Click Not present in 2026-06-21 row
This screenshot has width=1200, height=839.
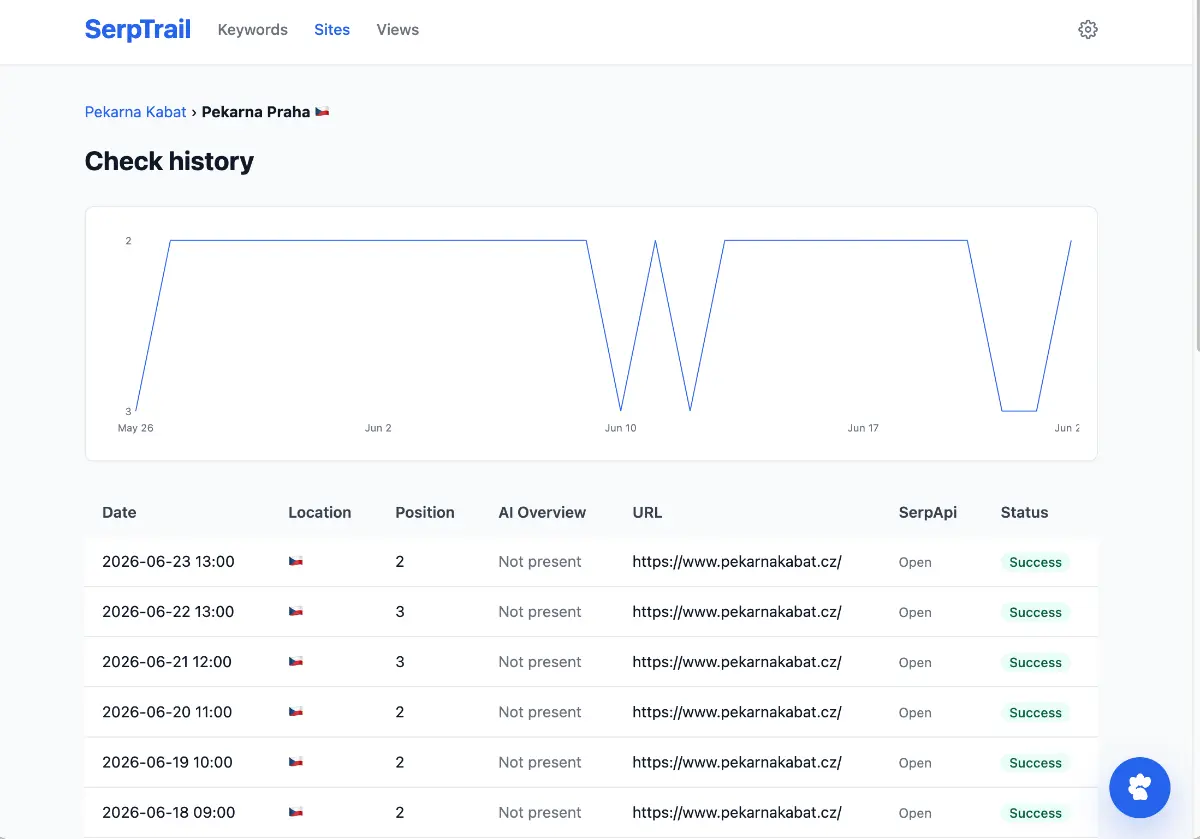[x=540, y=662]
